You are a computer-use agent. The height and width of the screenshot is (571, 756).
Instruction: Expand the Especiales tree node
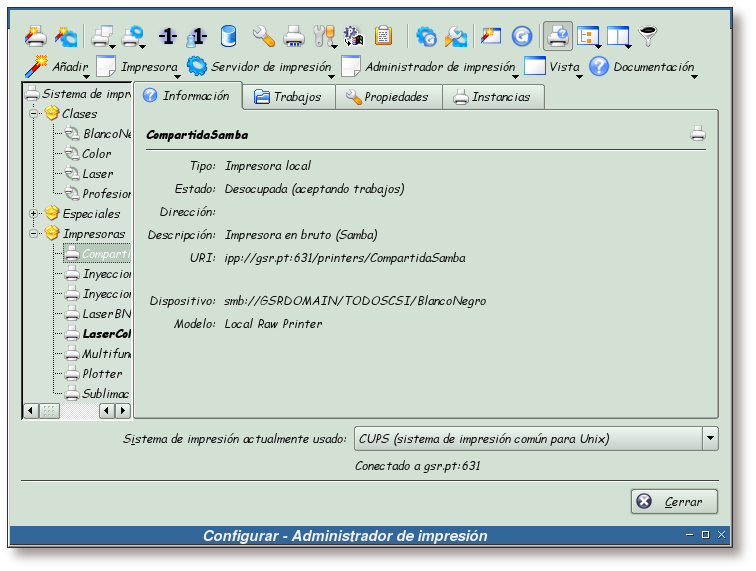(33, 214)
